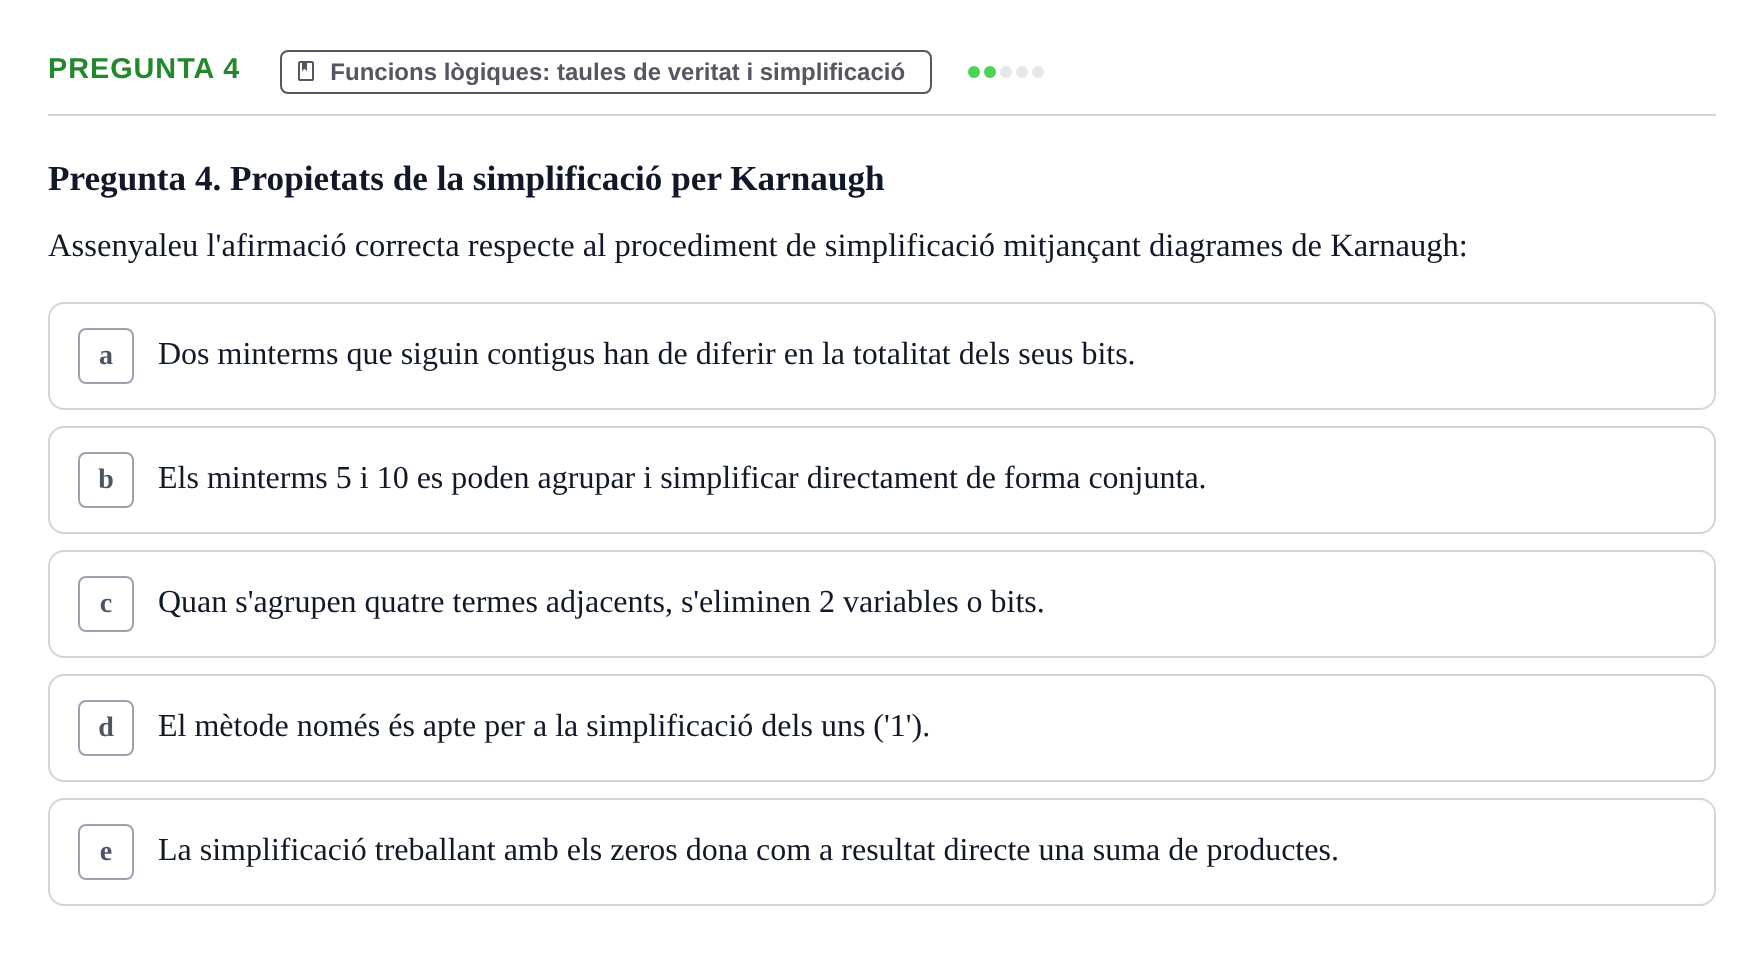Click text 'El mètode només és apte'

click(x=317, y=726)
